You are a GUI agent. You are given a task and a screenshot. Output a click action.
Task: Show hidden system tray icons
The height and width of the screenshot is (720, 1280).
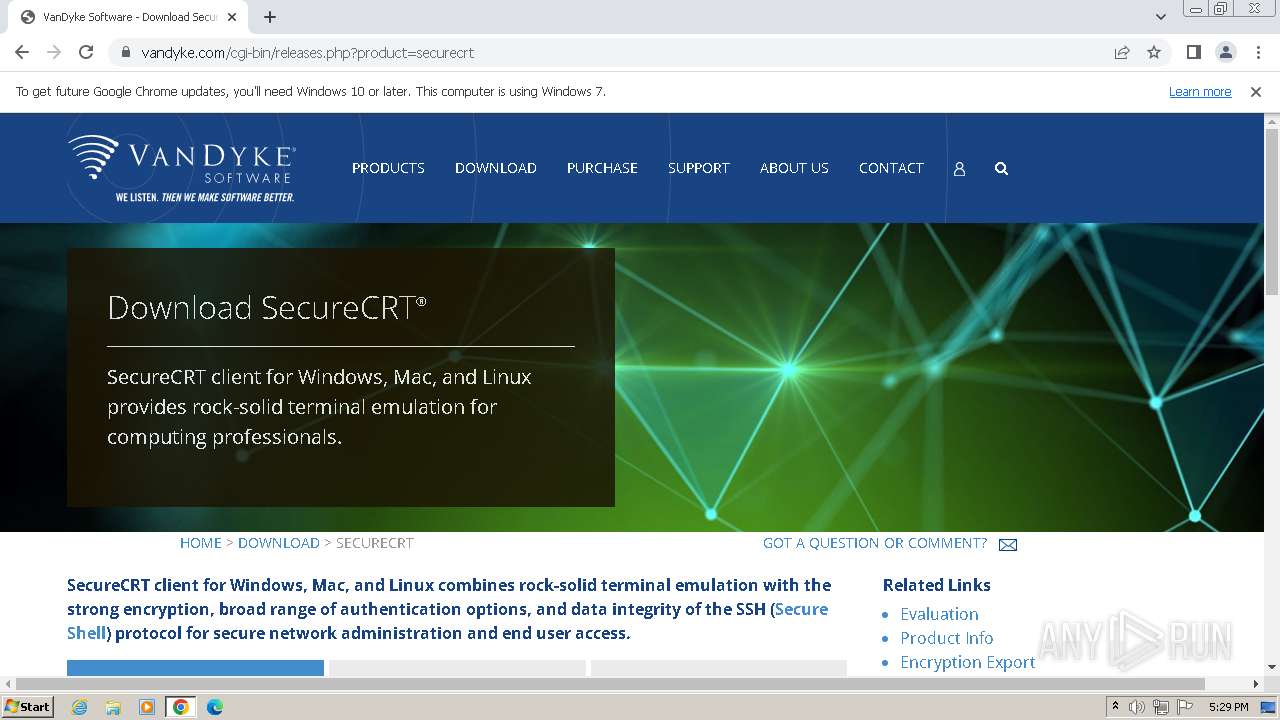click(1115, 706)
